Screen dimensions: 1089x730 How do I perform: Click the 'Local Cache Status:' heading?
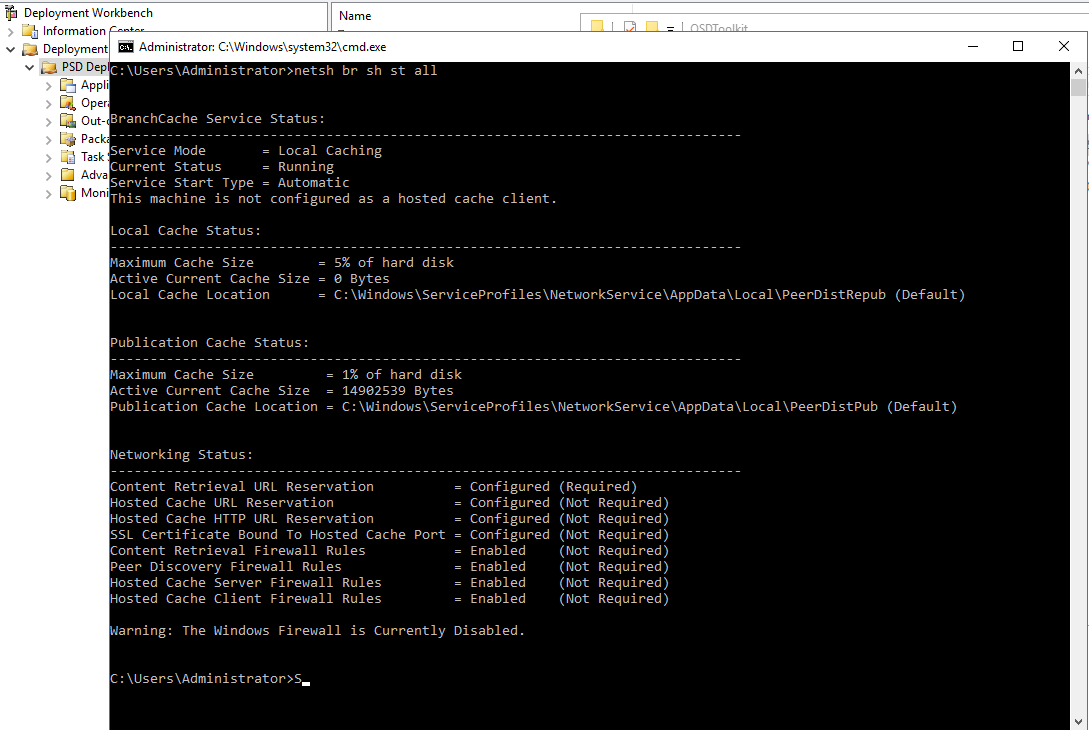(x=185, y=230)
